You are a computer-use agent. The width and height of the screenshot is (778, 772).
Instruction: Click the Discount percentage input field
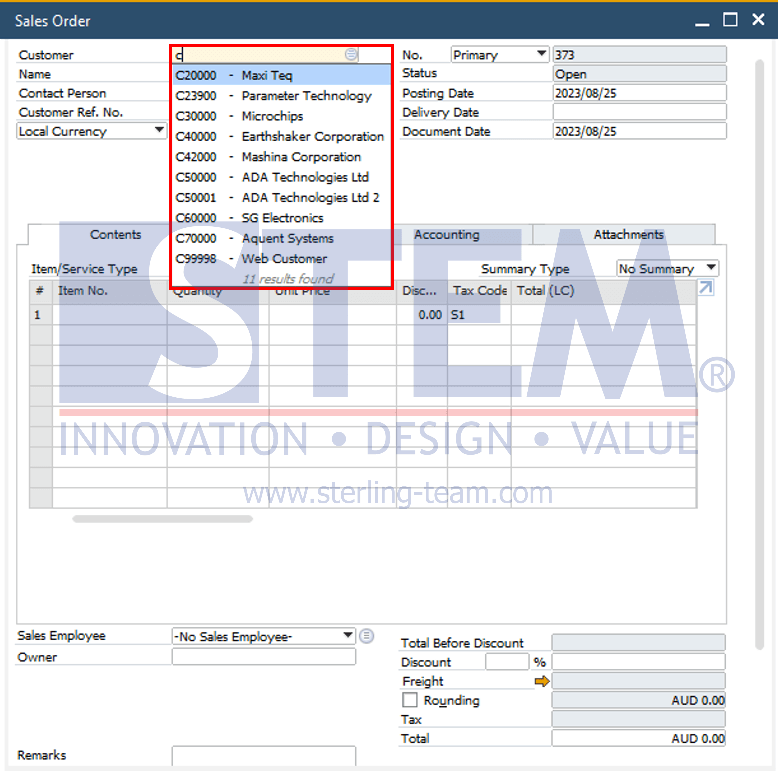coord(507,662)
